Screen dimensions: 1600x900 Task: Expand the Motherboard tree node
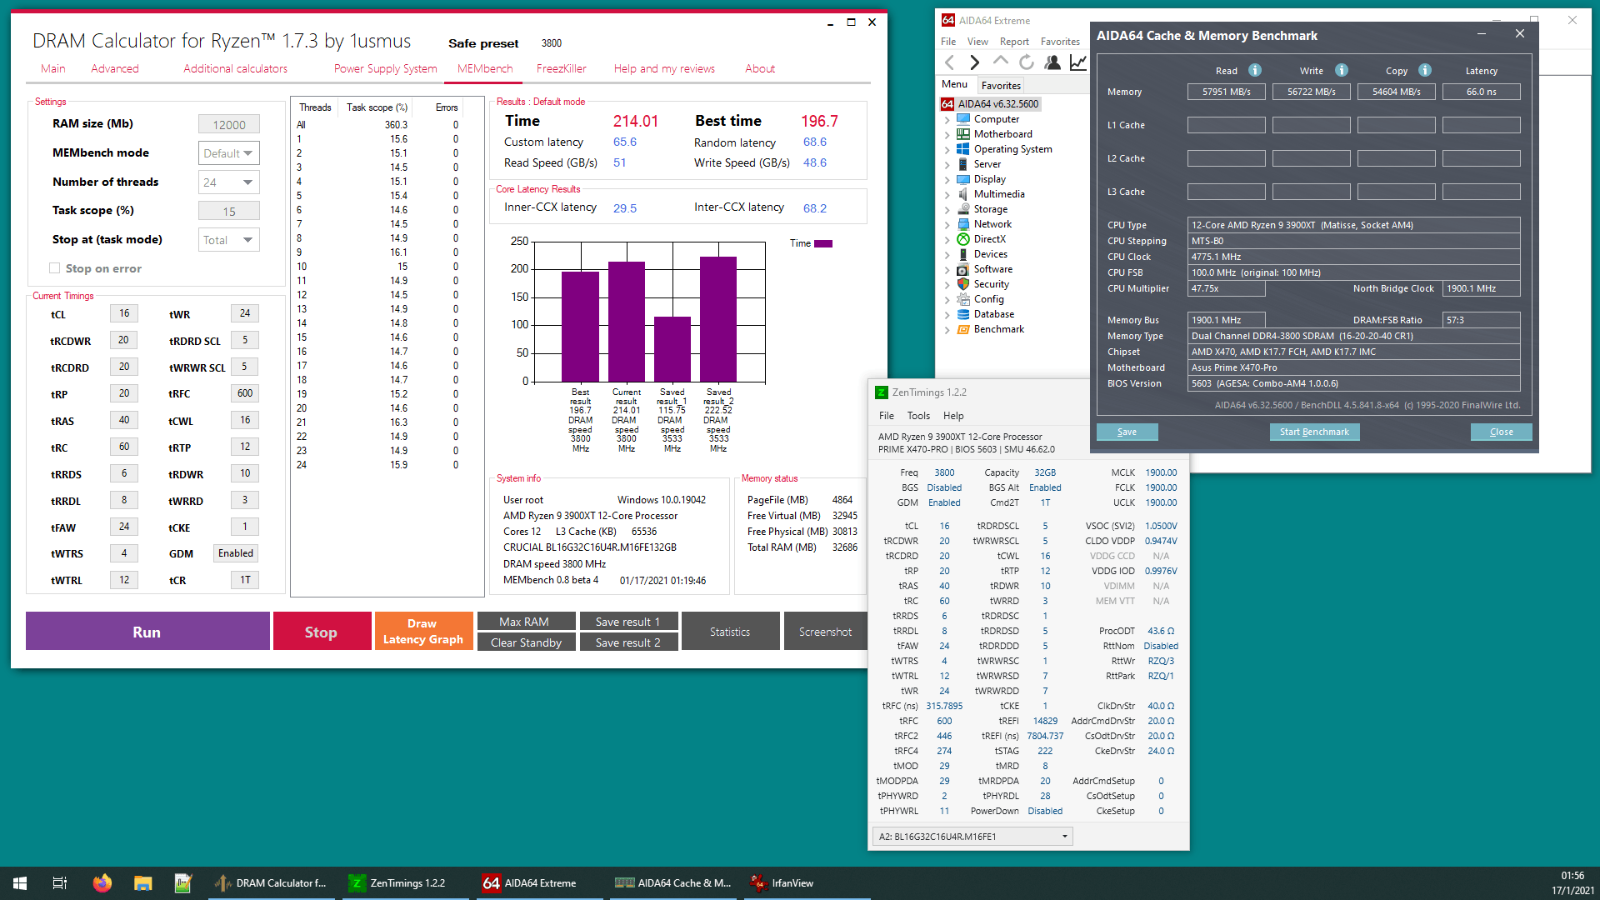click(947, 134)
